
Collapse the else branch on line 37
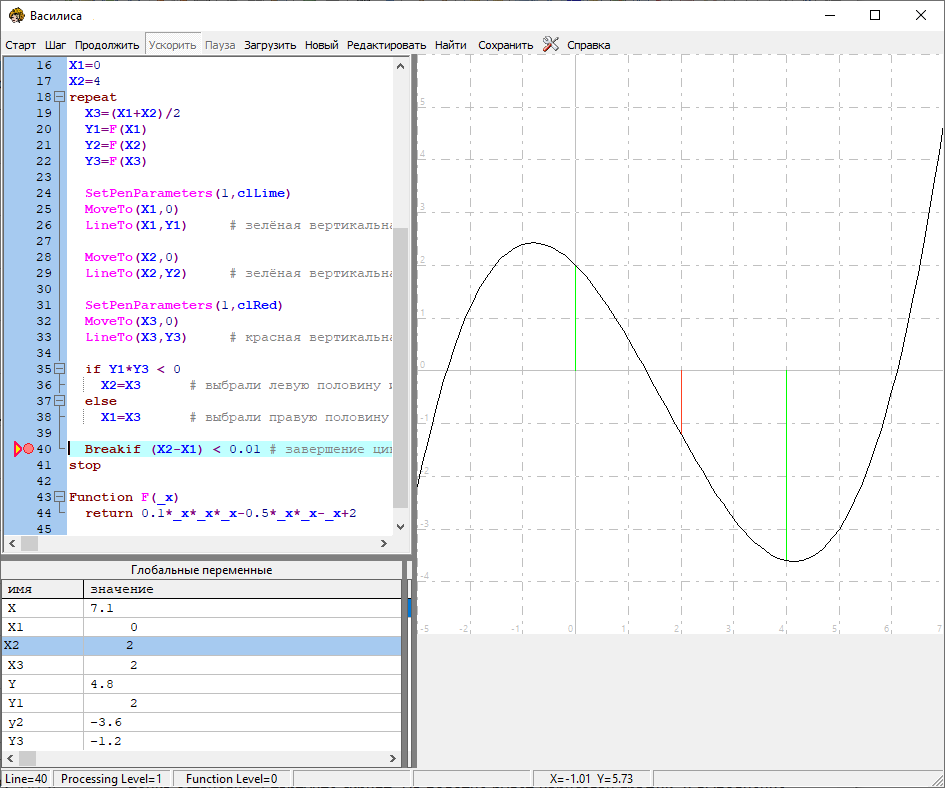coord(59,401)
